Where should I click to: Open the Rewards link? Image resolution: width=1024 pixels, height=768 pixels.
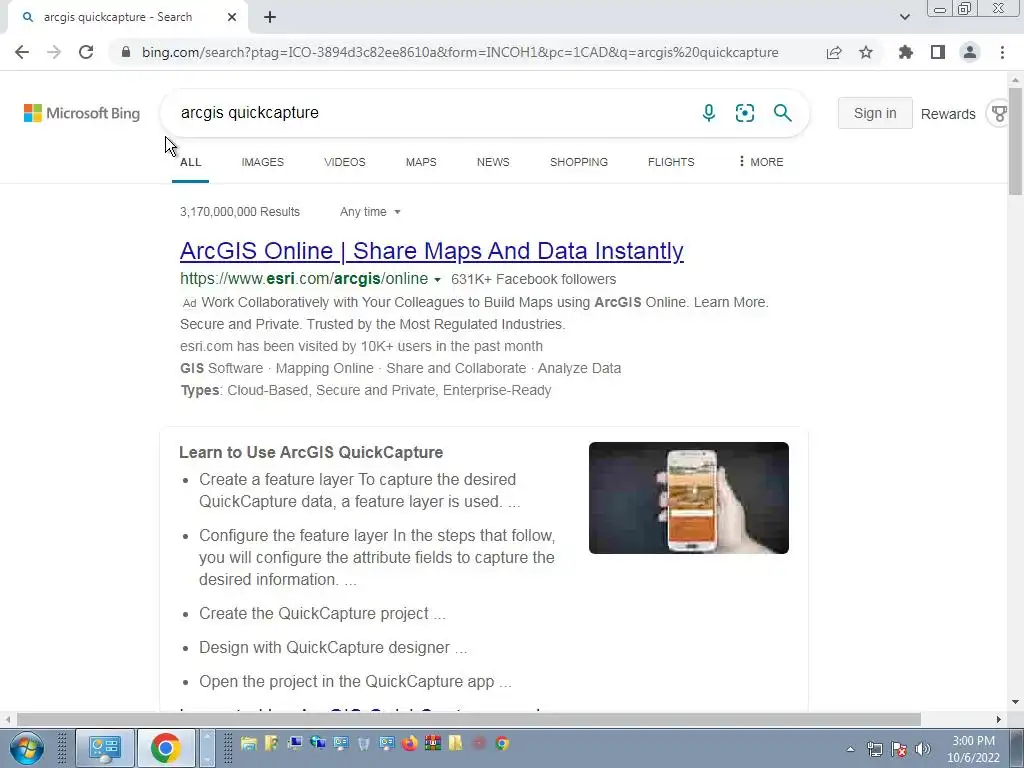pyautogui.click(x=948, y=114)
